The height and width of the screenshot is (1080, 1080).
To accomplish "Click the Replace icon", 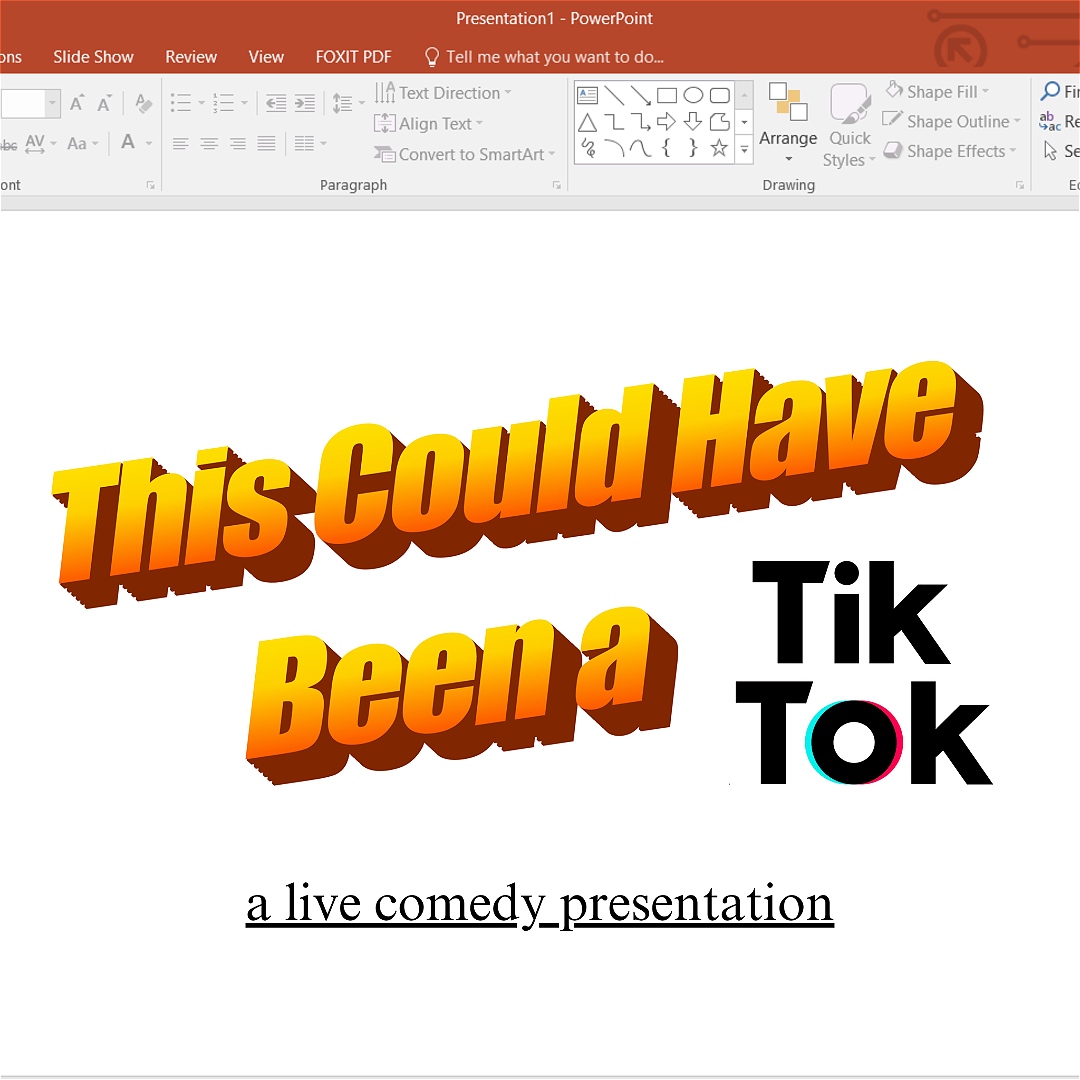I will 1049,122.
